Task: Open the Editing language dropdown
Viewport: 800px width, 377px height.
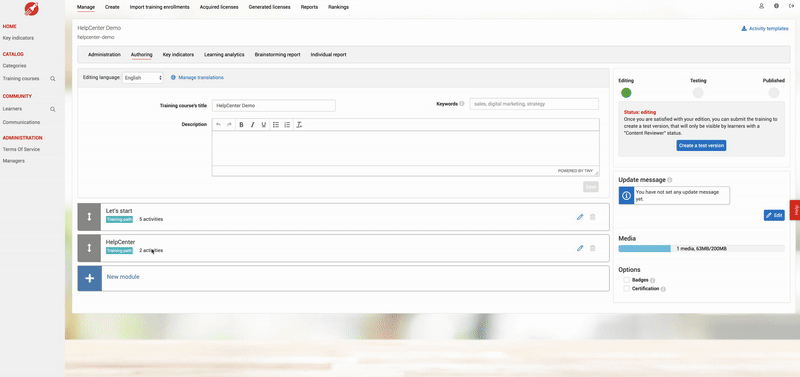Action: pos(143,78)
